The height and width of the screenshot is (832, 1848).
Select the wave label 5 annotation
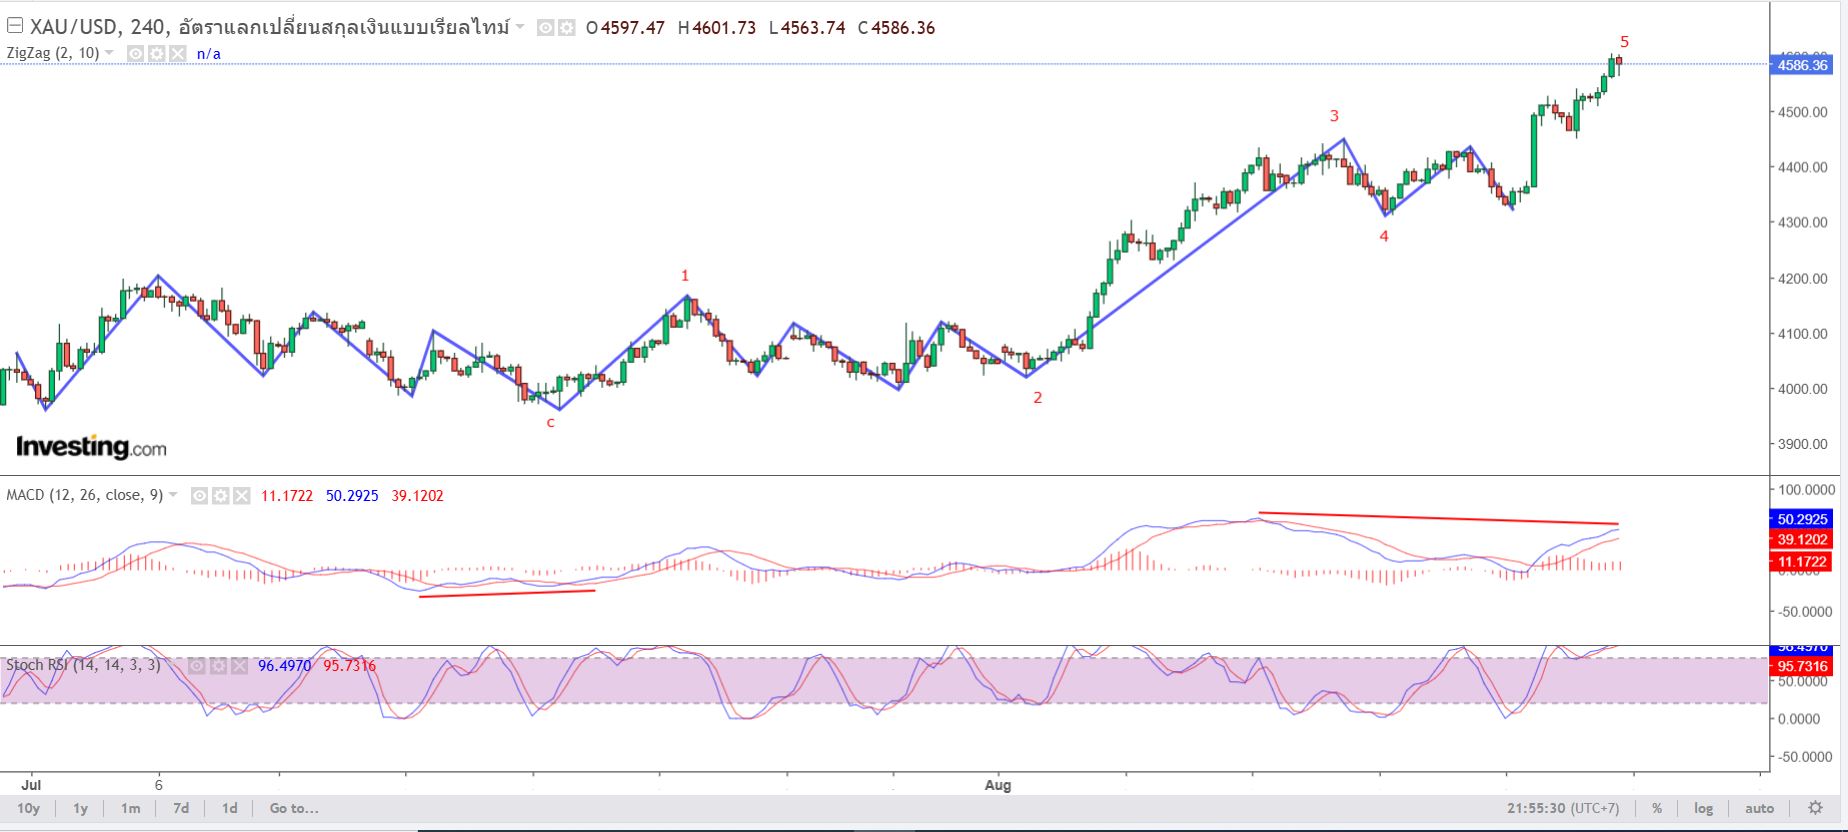click(x=1624, y=42)
